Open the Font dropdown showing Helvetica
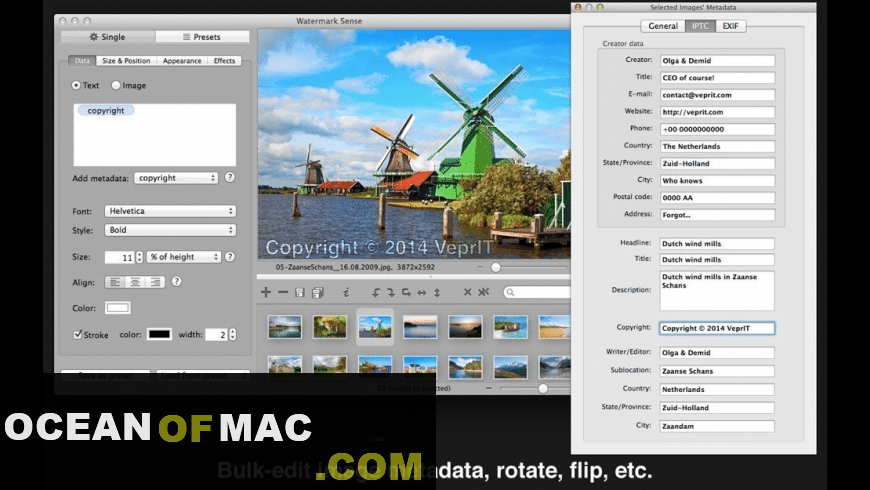Viewport: 870px width, 490px height. (170, 211)
